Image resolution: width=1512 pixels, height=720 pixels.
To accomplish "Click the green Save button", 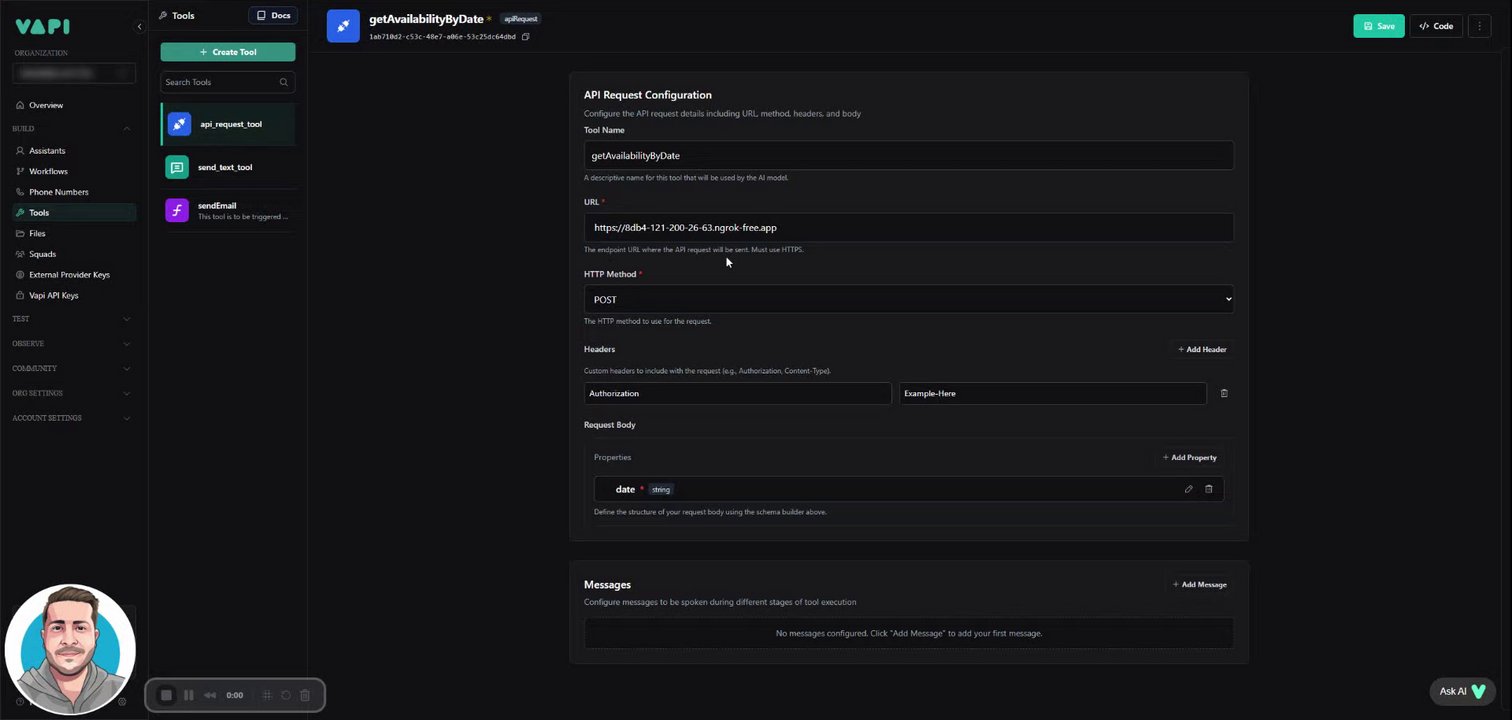I will (x=1378, y=26).
